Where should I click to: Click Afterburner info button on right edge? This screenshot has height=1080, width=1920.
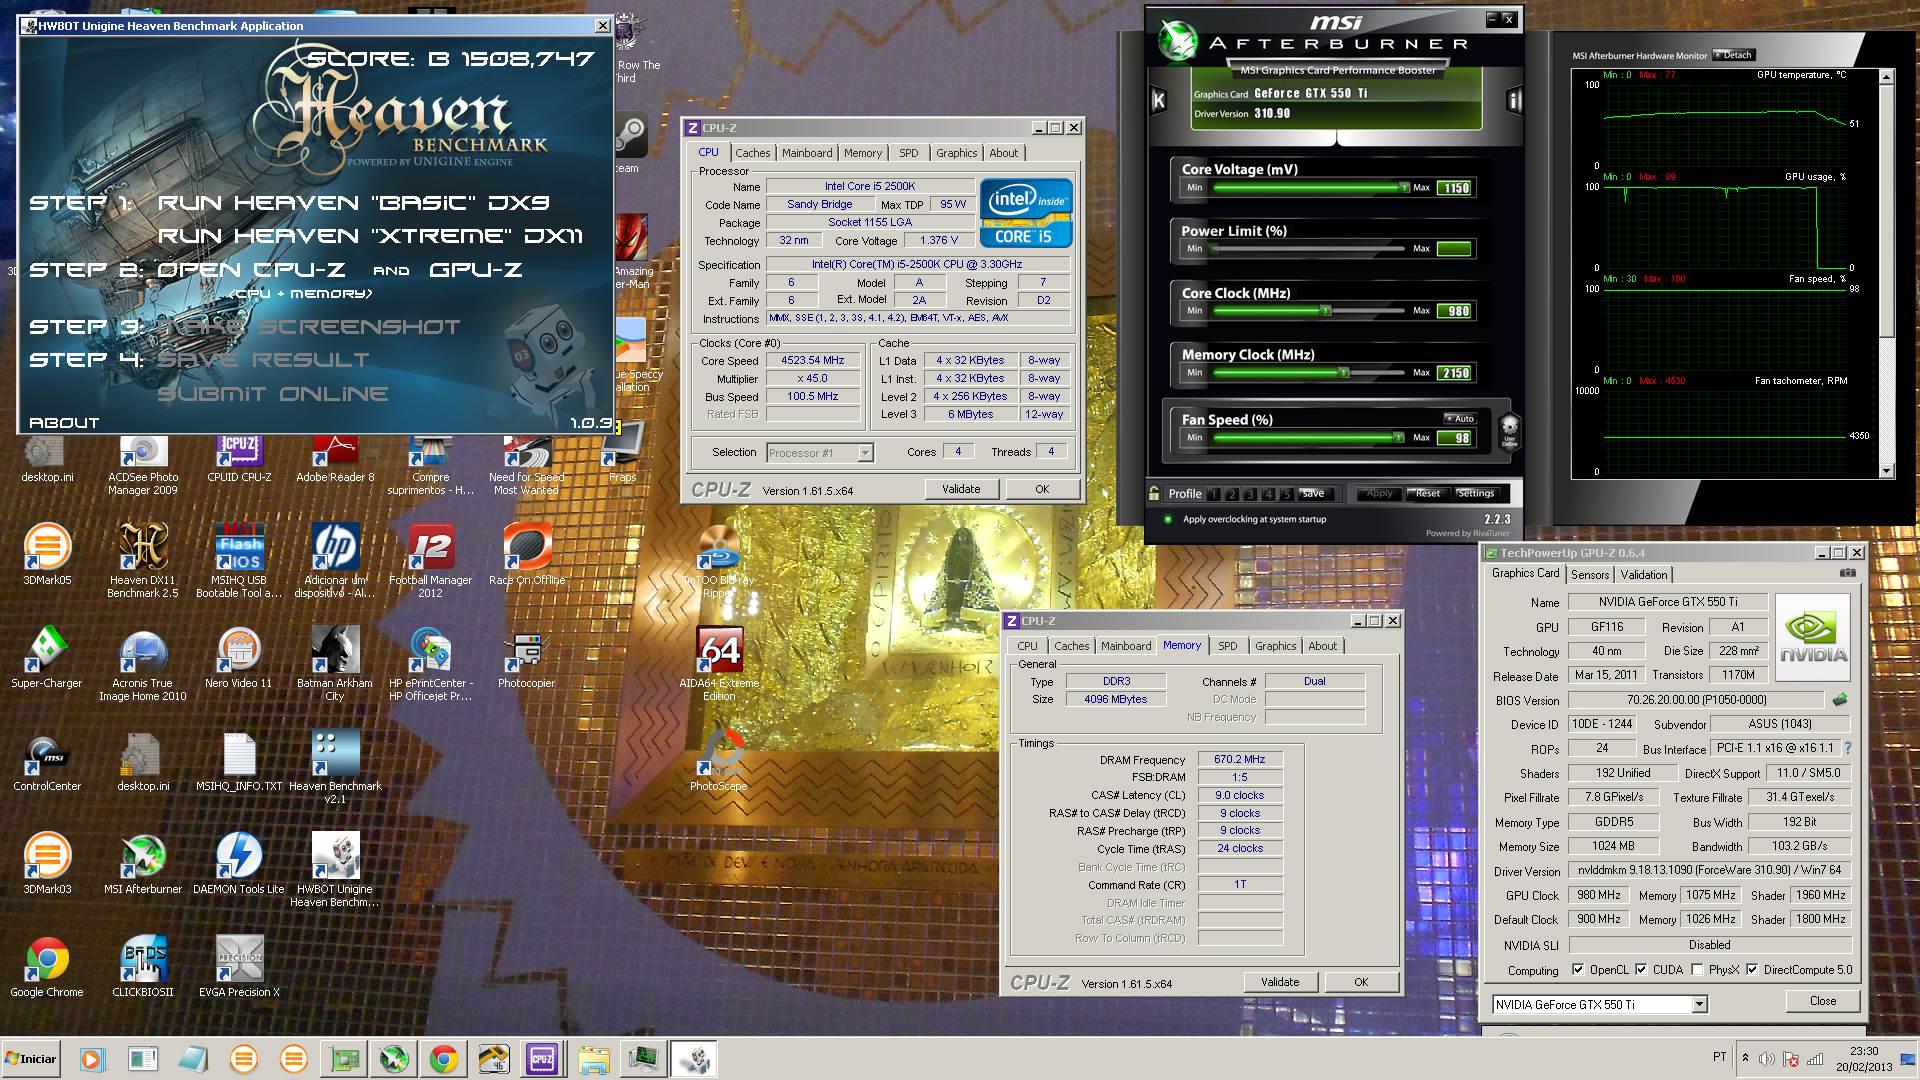(1514, 100)
